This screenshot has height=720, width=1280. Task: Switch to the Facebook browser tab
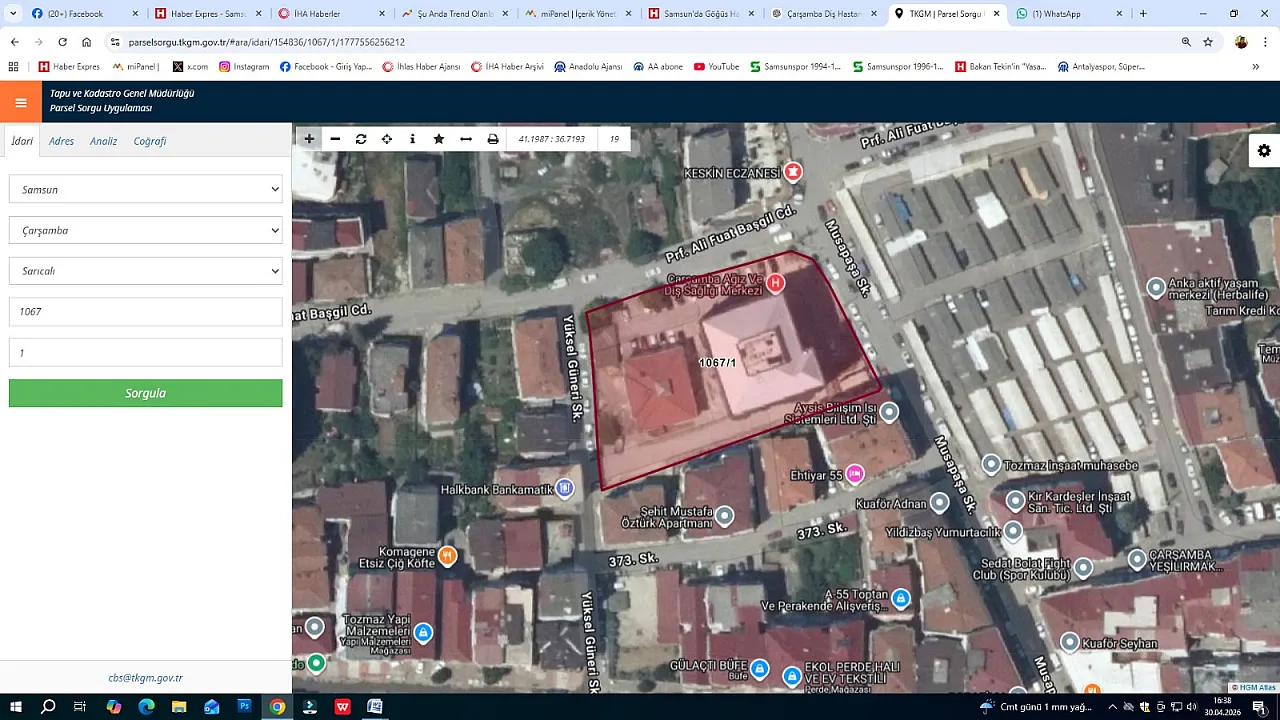click(83, 14)
